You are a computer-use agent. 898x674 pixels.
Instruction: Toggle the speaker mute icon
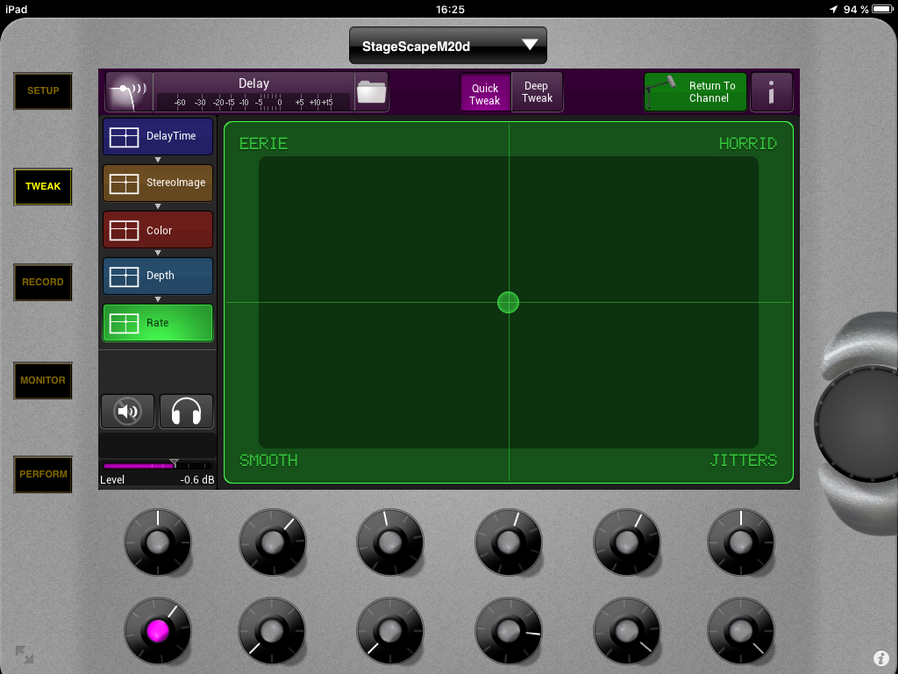coord(127,411)
